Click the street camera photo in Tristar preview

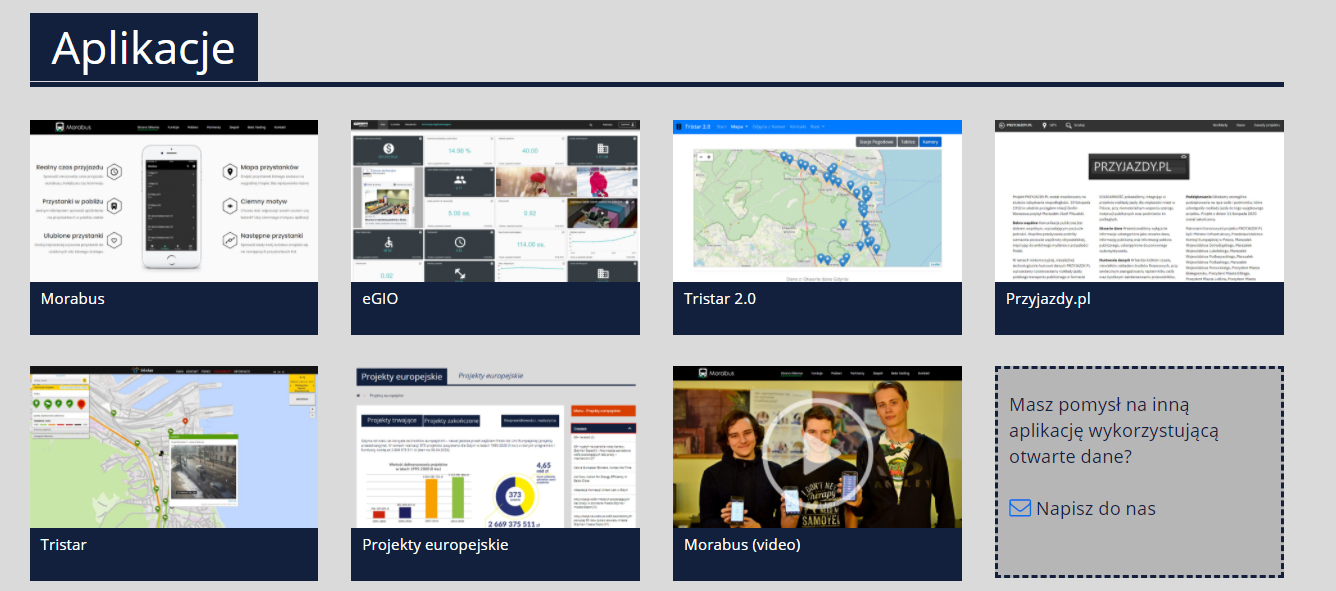(203, 473)
